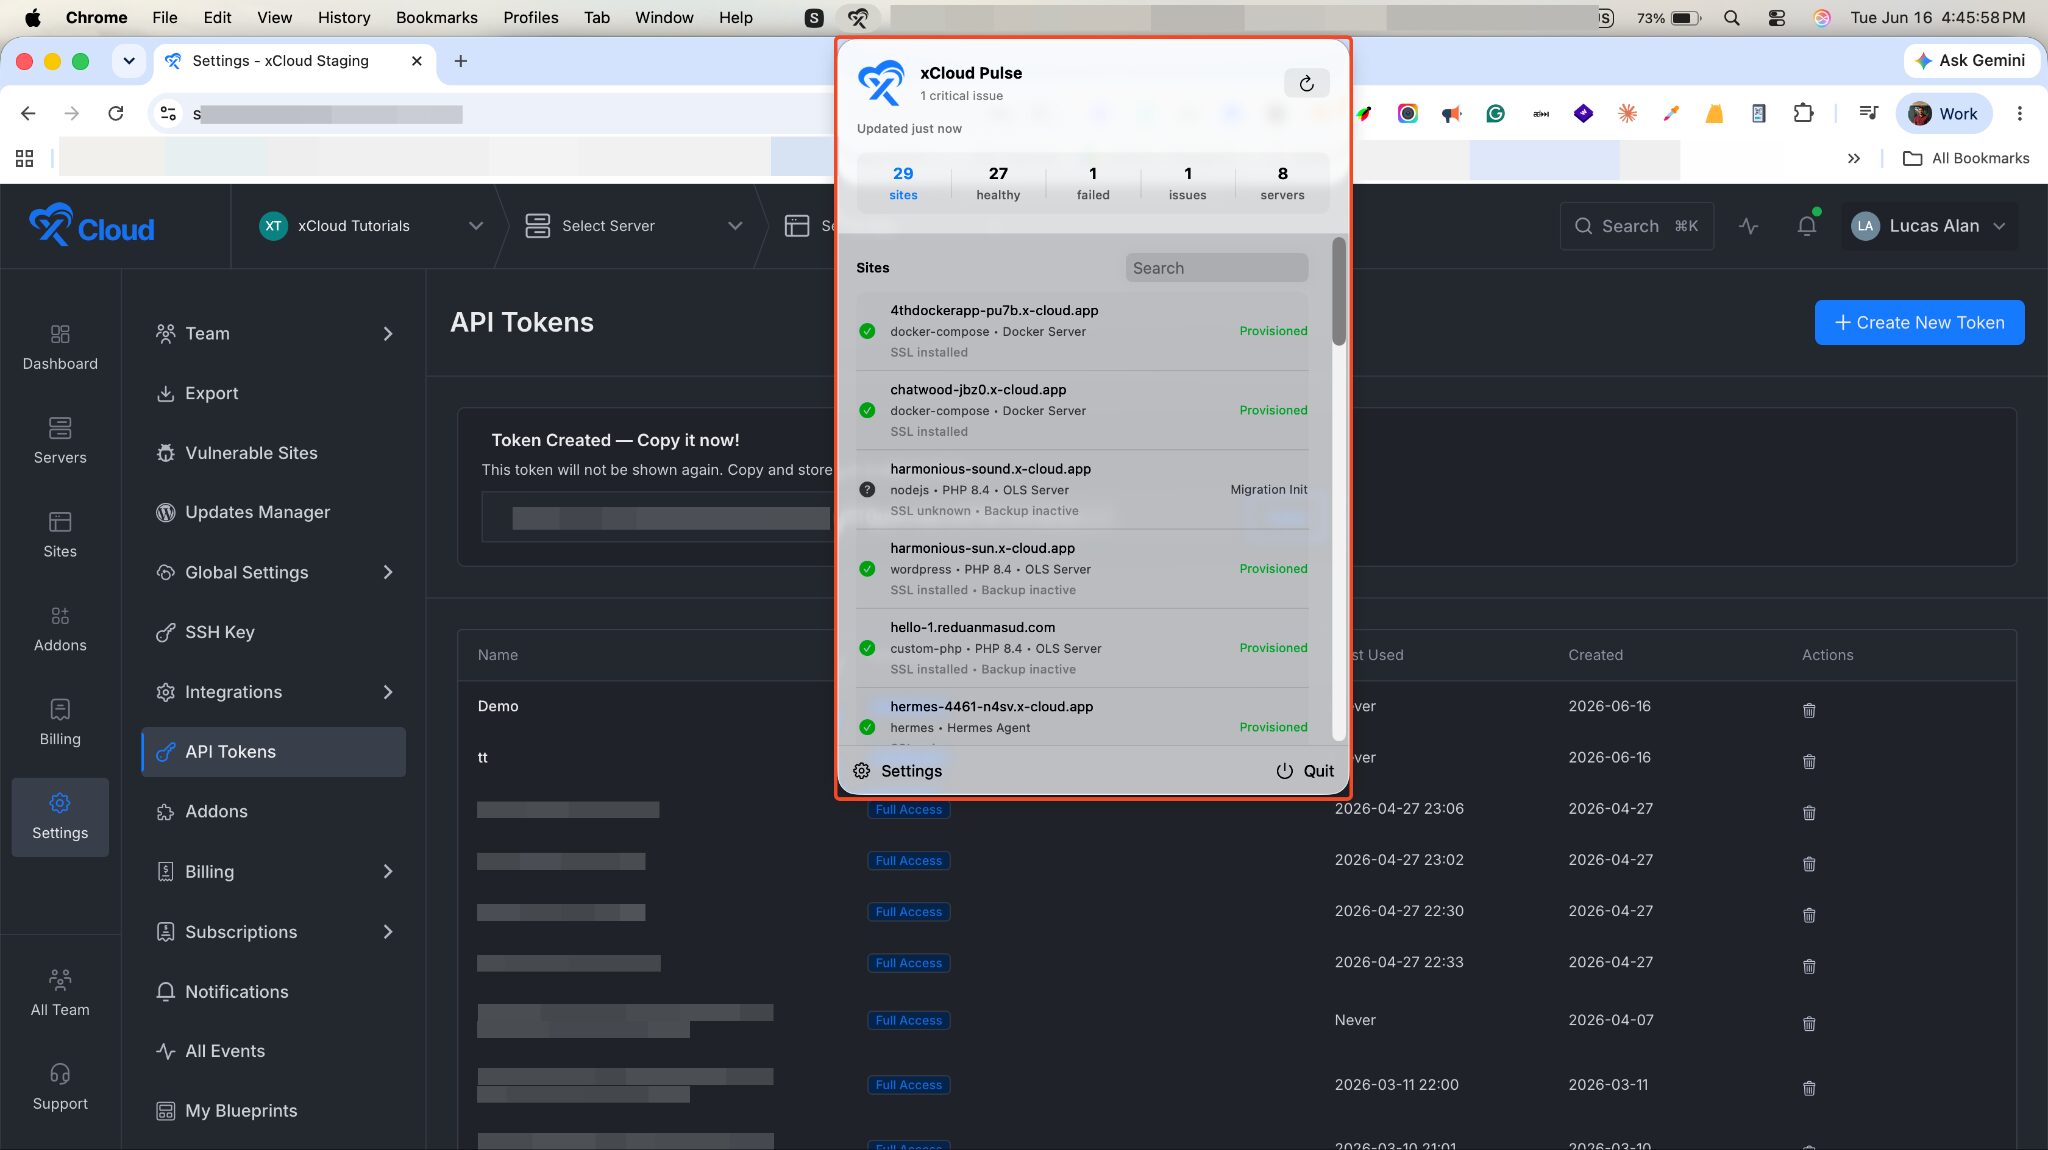Quit xCloud Pulse
Viewport: 2048px width, 1150px height.
[x=1305, y=771]
